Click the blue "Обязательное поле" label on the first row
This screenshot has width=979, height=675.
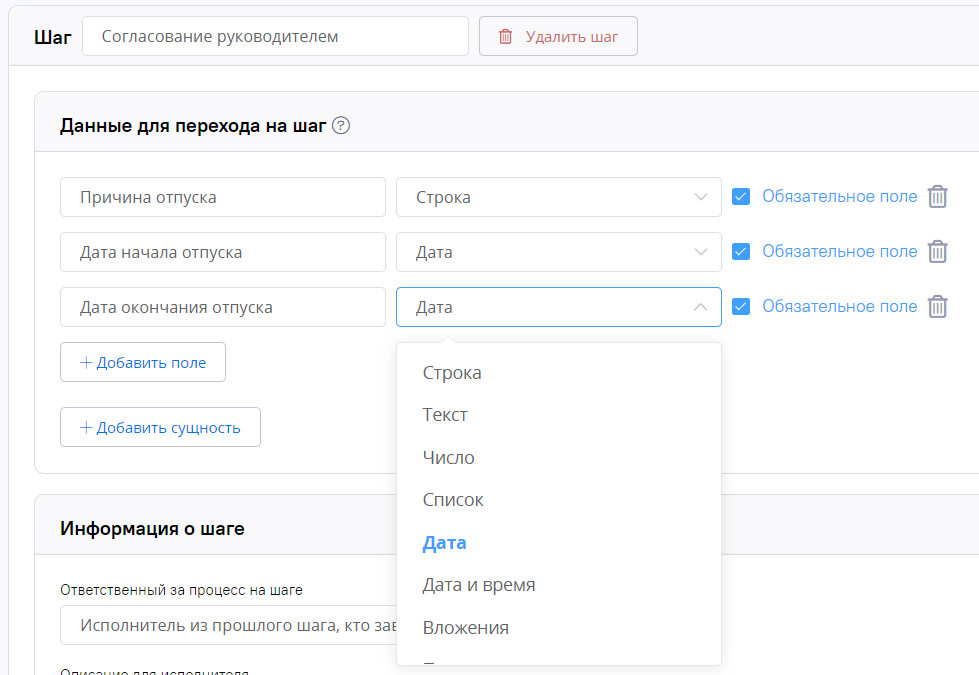point(840,196)
